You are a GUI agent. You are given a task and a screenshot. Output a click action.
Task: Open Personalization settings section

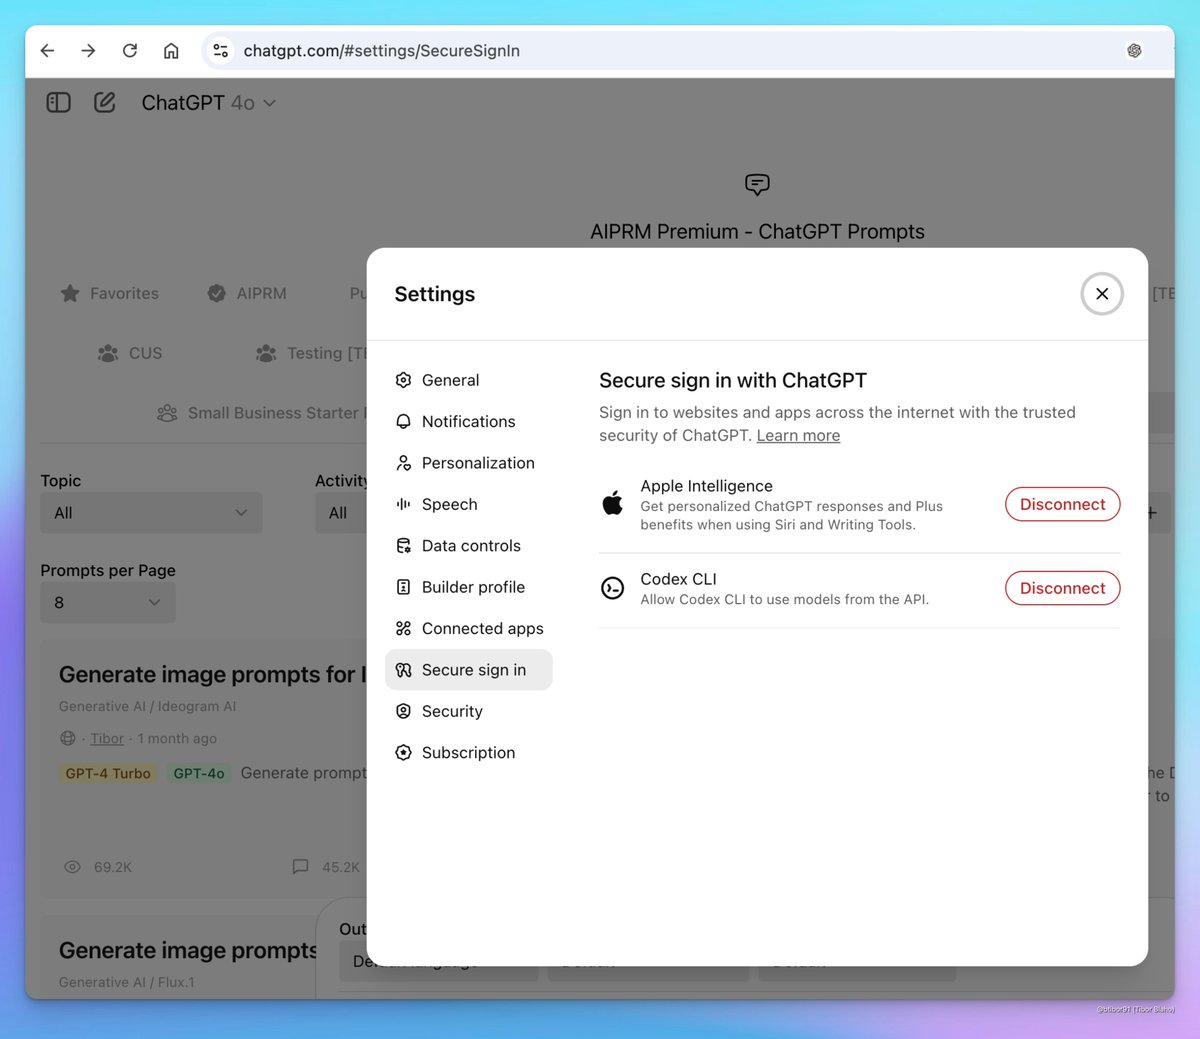tap(469, 463)
